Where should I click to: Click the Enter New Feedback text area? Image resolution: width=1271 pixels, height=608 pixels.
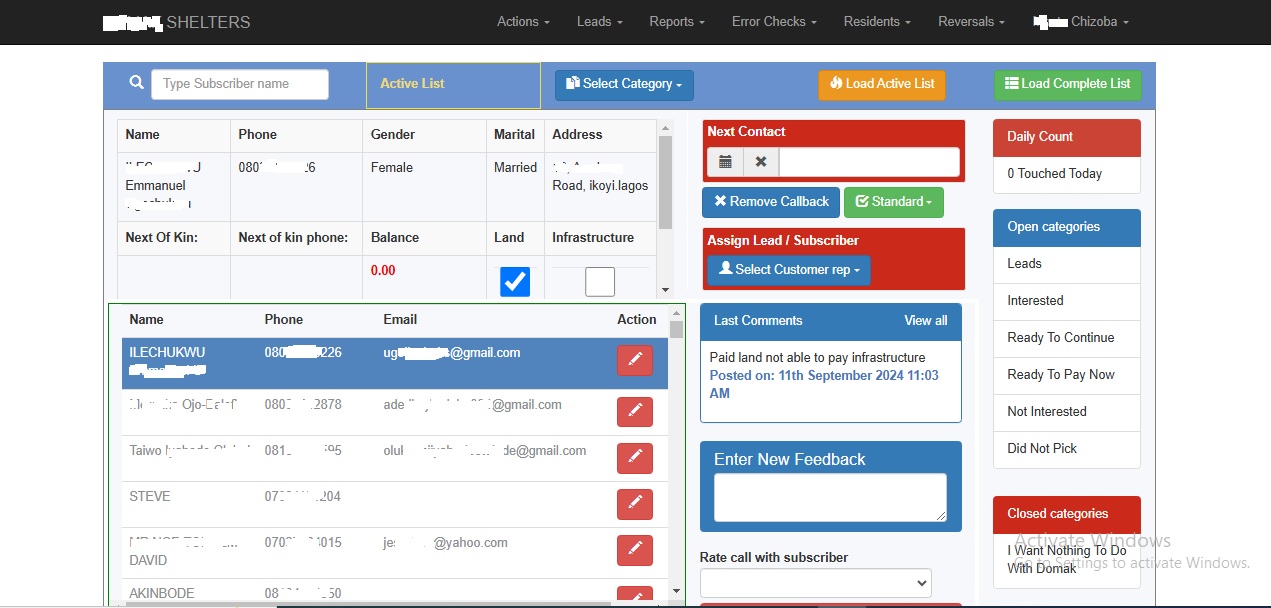click(x=830, y=497)
